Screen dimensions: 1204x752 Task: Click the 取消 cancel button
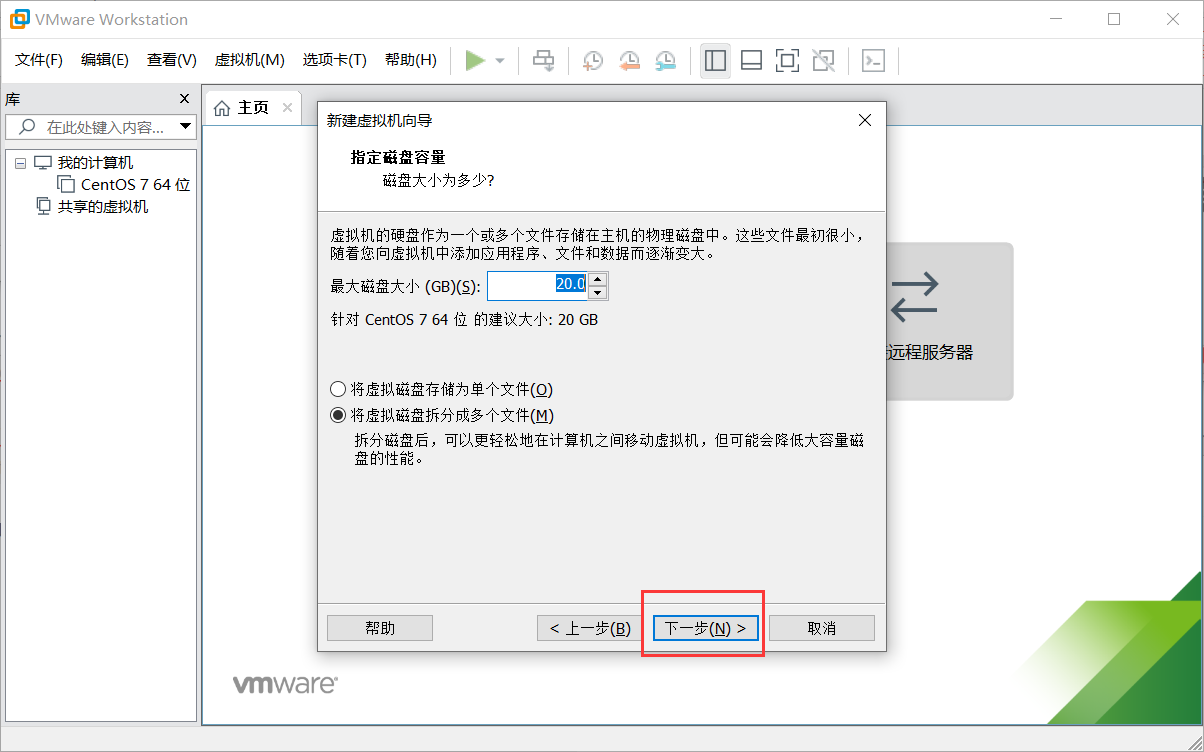click(822, 628)
